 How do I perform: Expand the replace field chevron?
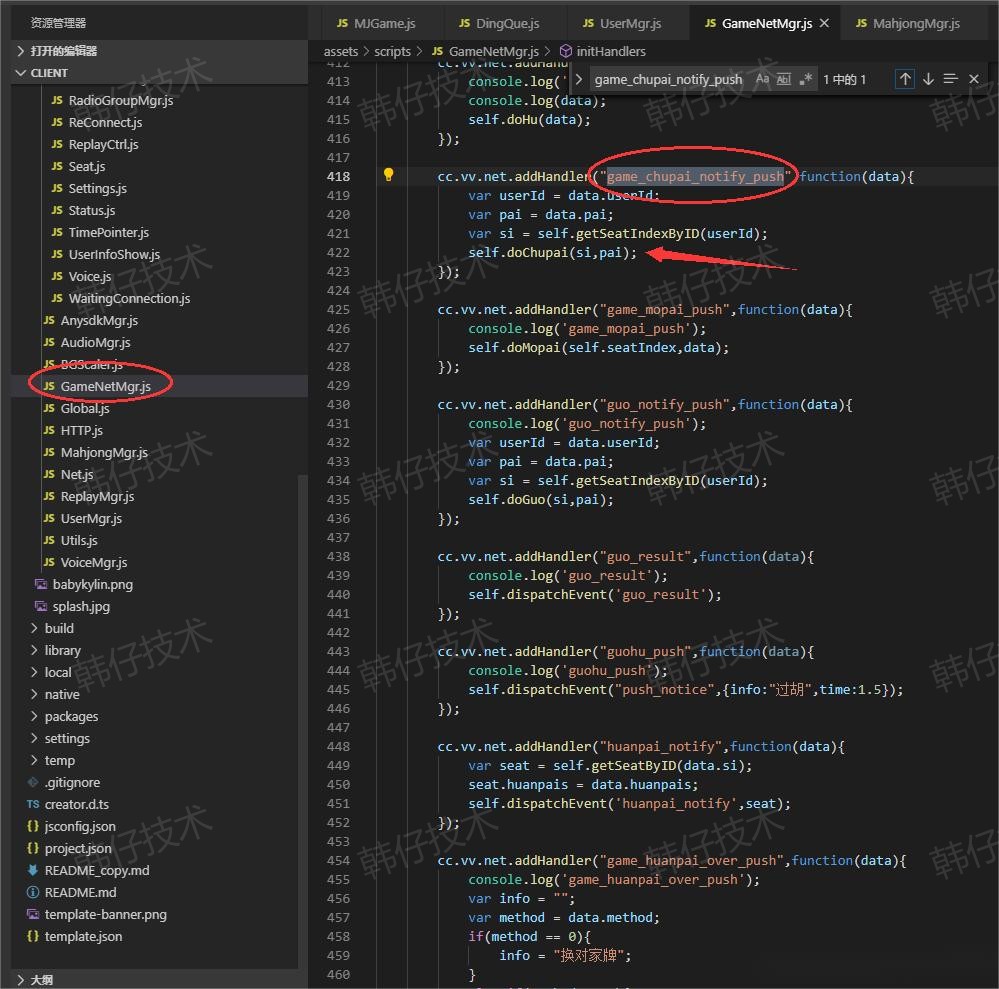579,79
